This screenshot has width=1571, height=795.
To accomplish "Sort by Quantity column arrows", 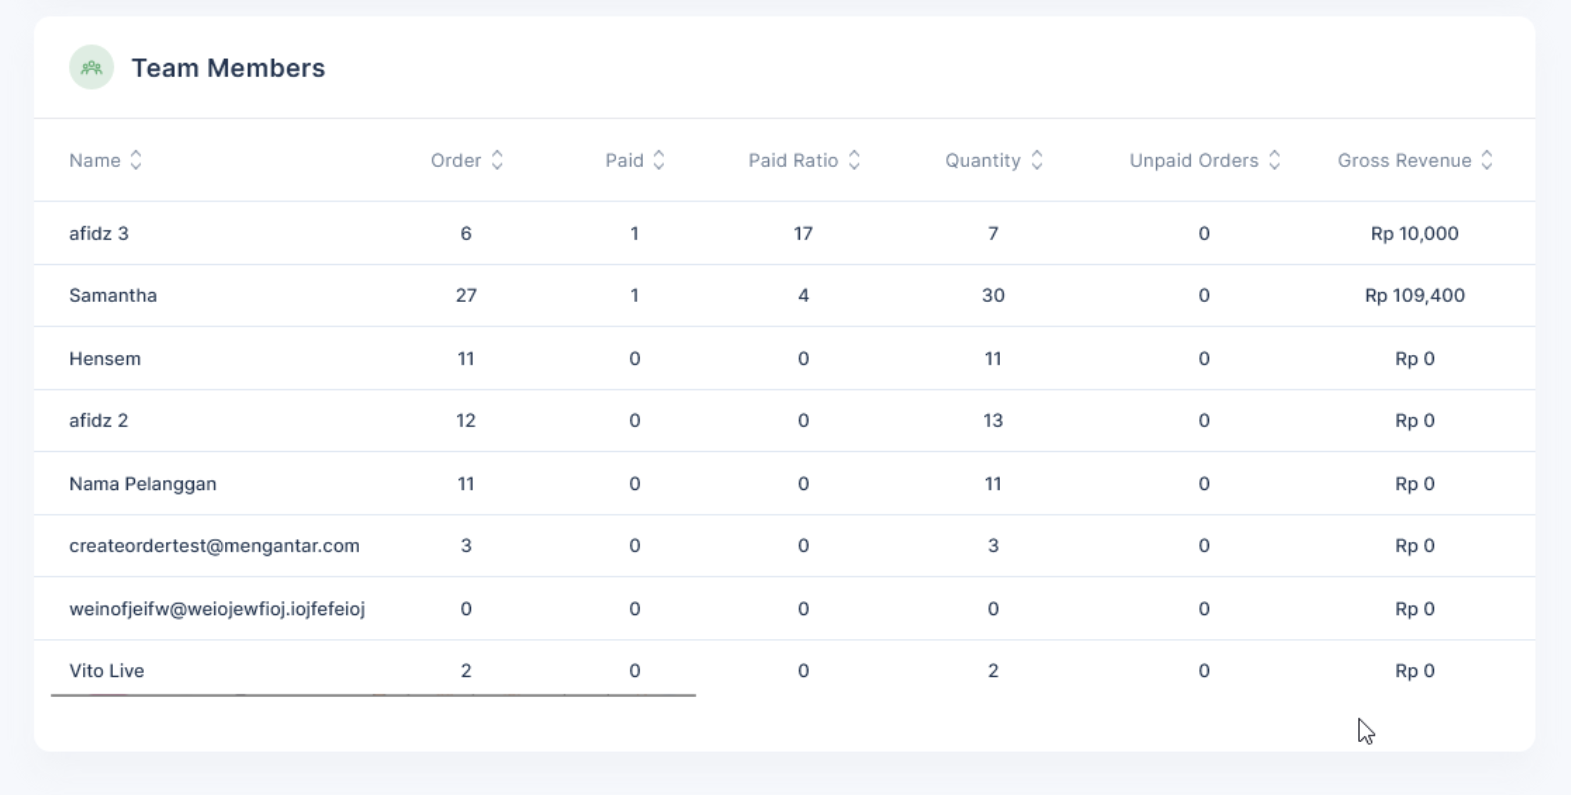I will (x=1037, y=160).
